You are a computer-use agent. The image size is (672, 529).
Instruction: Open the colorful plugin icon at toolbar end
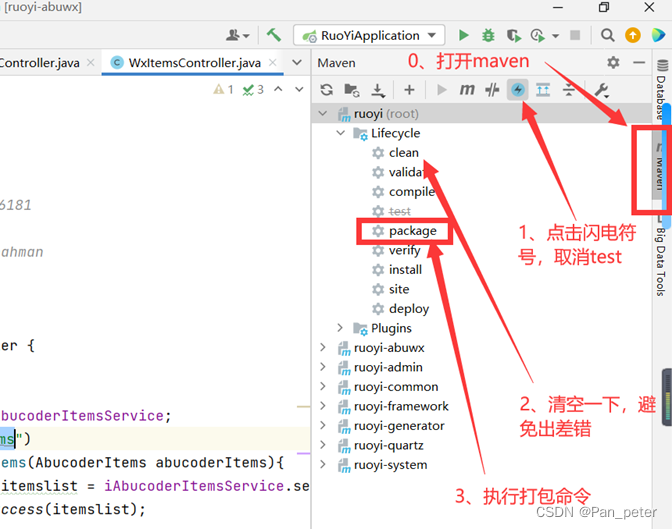658,35
